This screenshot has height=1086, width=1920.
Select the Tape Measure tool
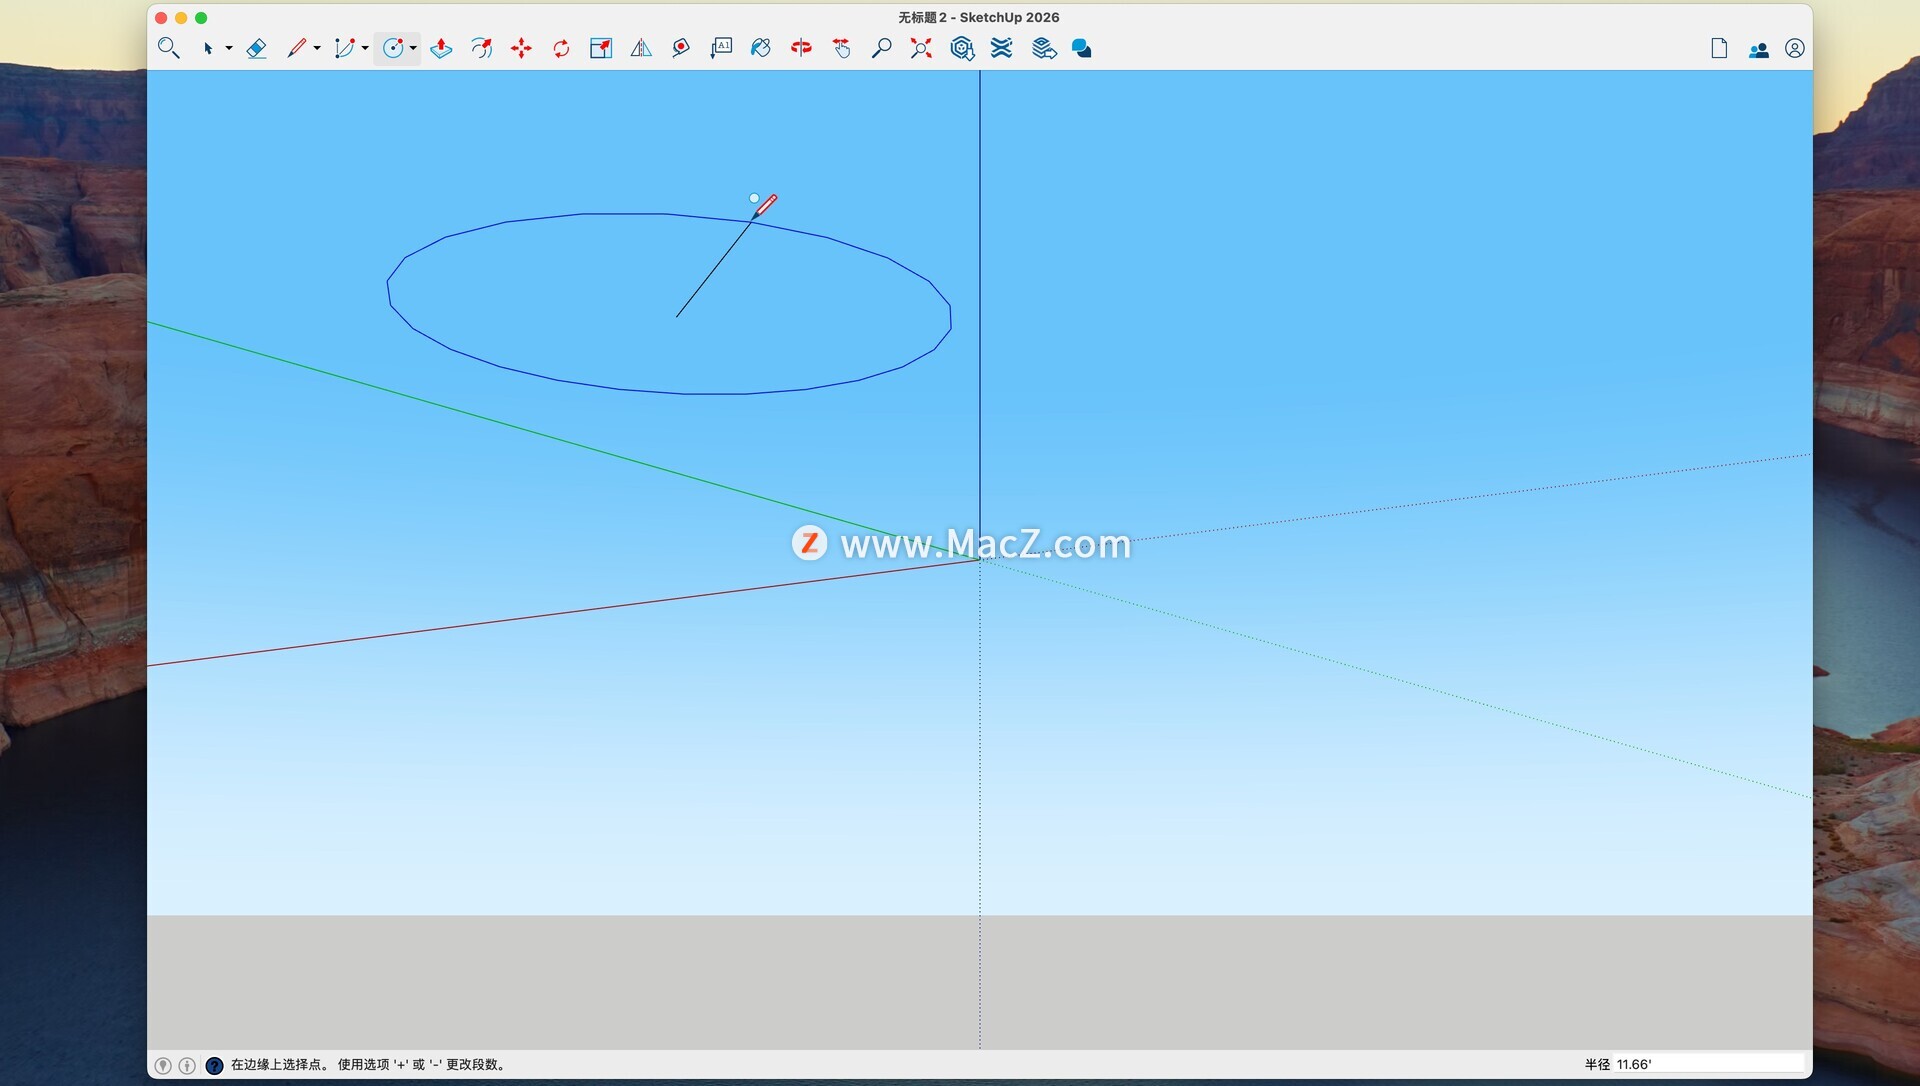[x=681, y=48]
